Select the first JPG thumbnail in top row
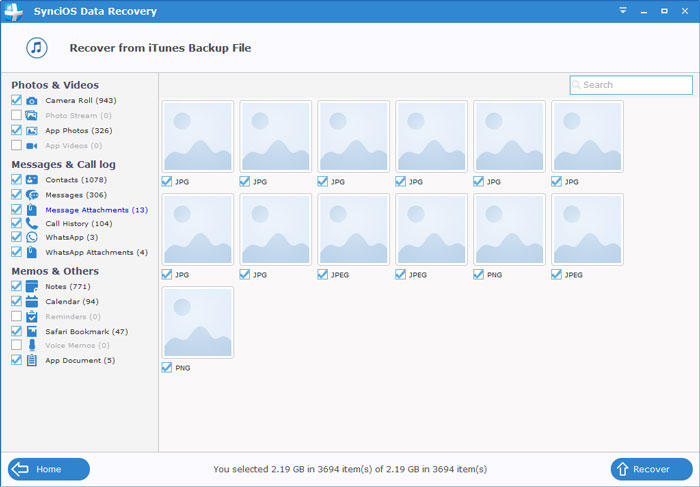The image size is (700, 487). [198, 136]
